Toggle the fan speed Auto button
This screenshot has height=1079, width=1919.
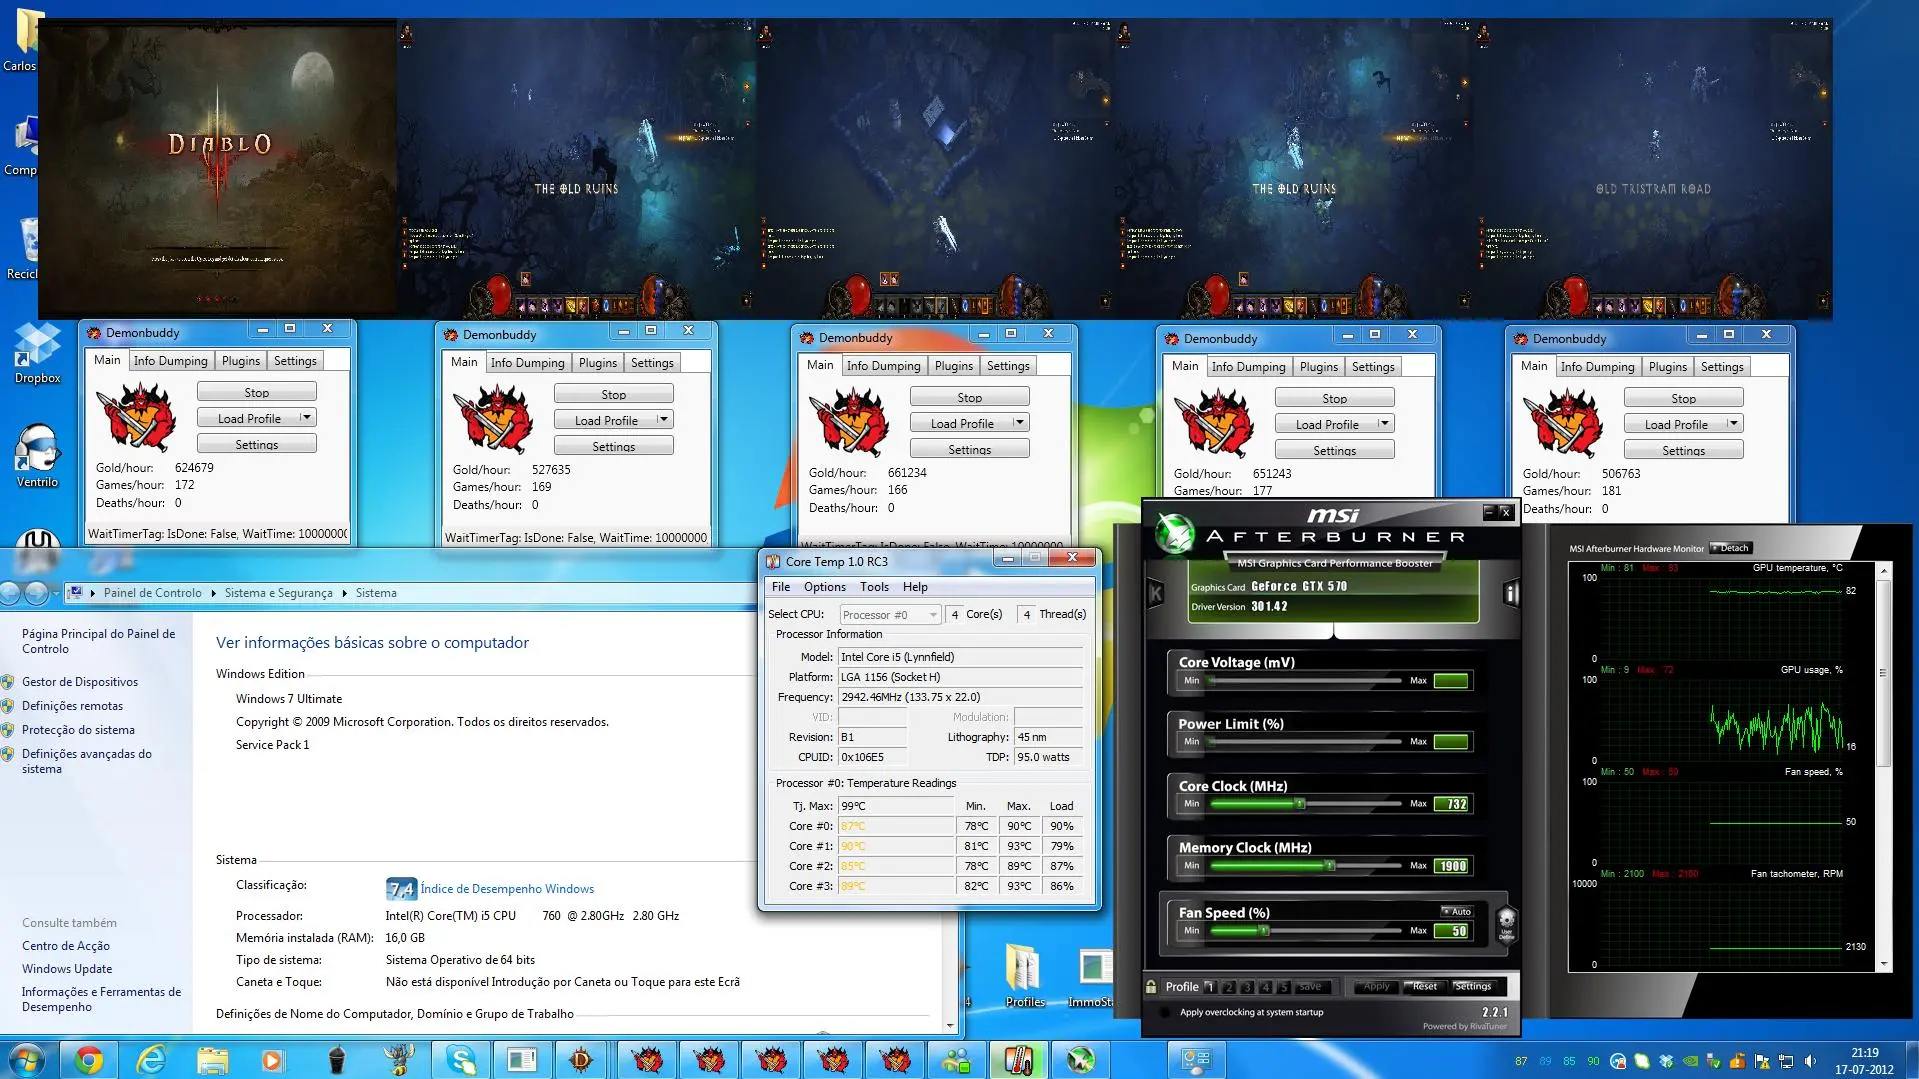point(1457,911)
